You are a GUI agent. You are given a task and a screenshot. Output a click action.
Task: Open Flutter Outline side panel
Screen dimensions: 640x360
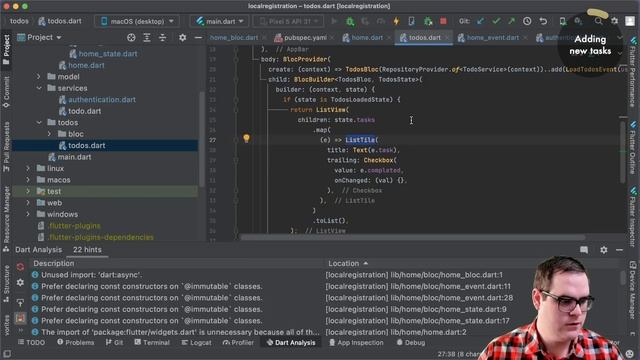[x=633, y=147]
